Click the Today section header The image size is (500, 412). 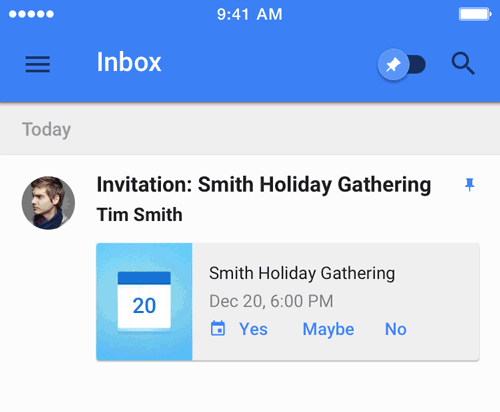coord(46,129)
